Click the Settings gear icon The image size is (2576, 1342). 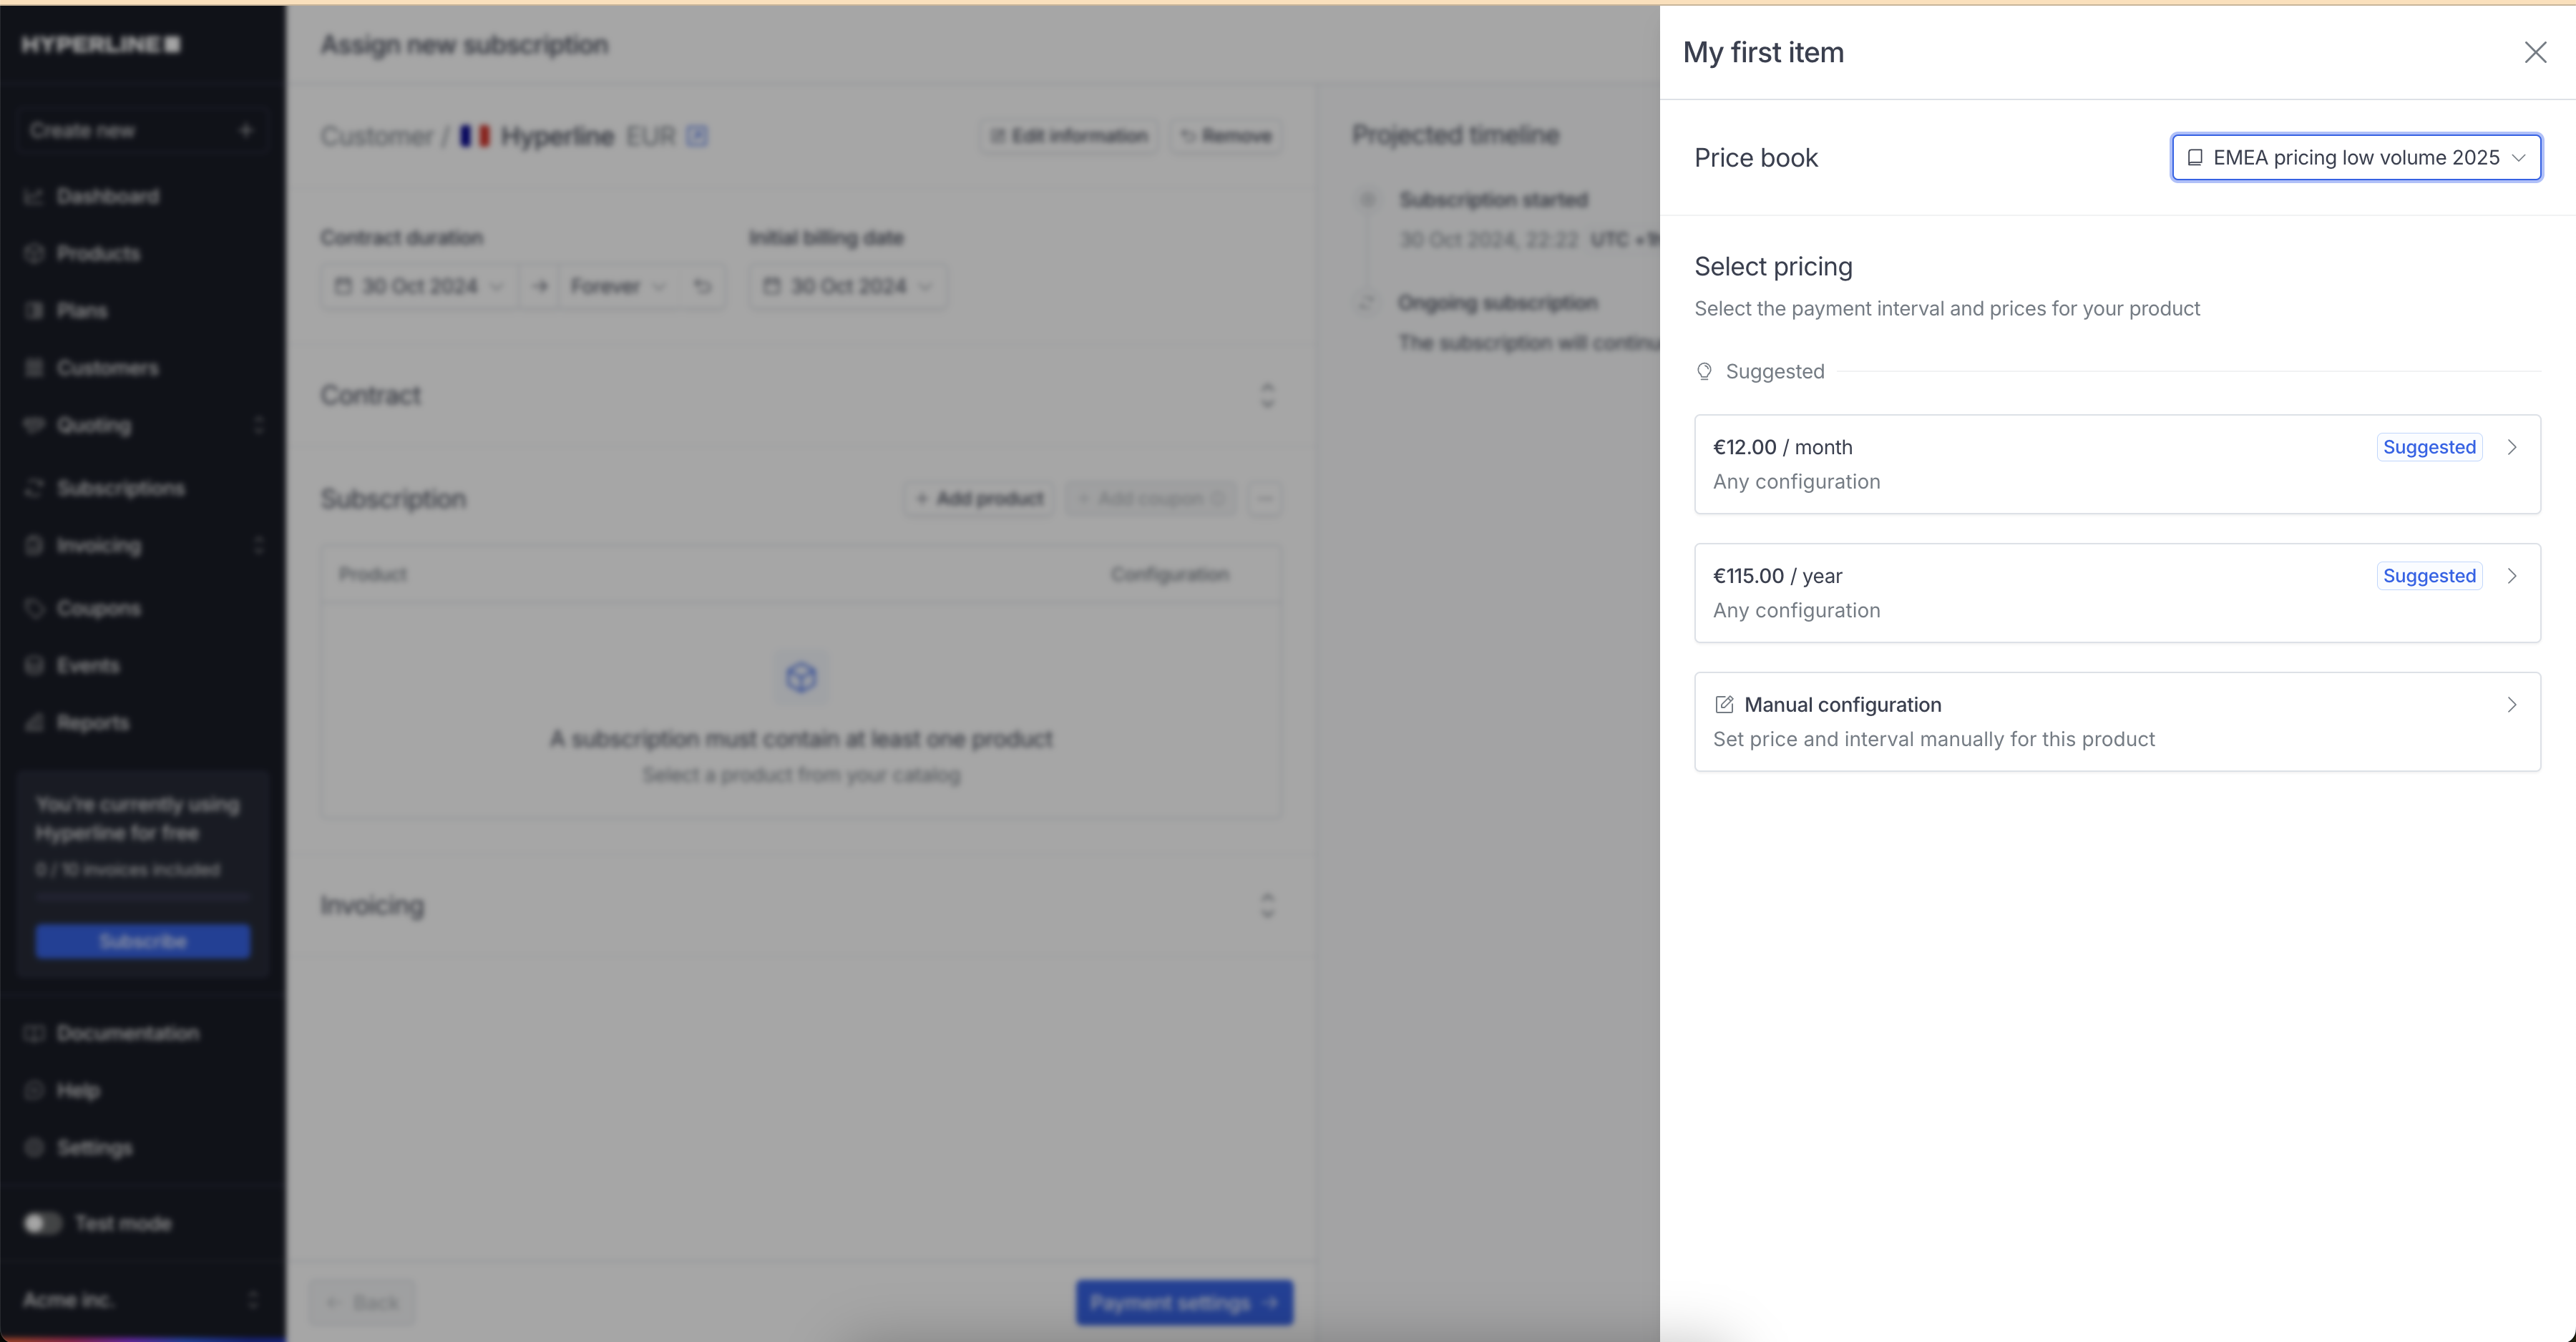click(34, 1147)
